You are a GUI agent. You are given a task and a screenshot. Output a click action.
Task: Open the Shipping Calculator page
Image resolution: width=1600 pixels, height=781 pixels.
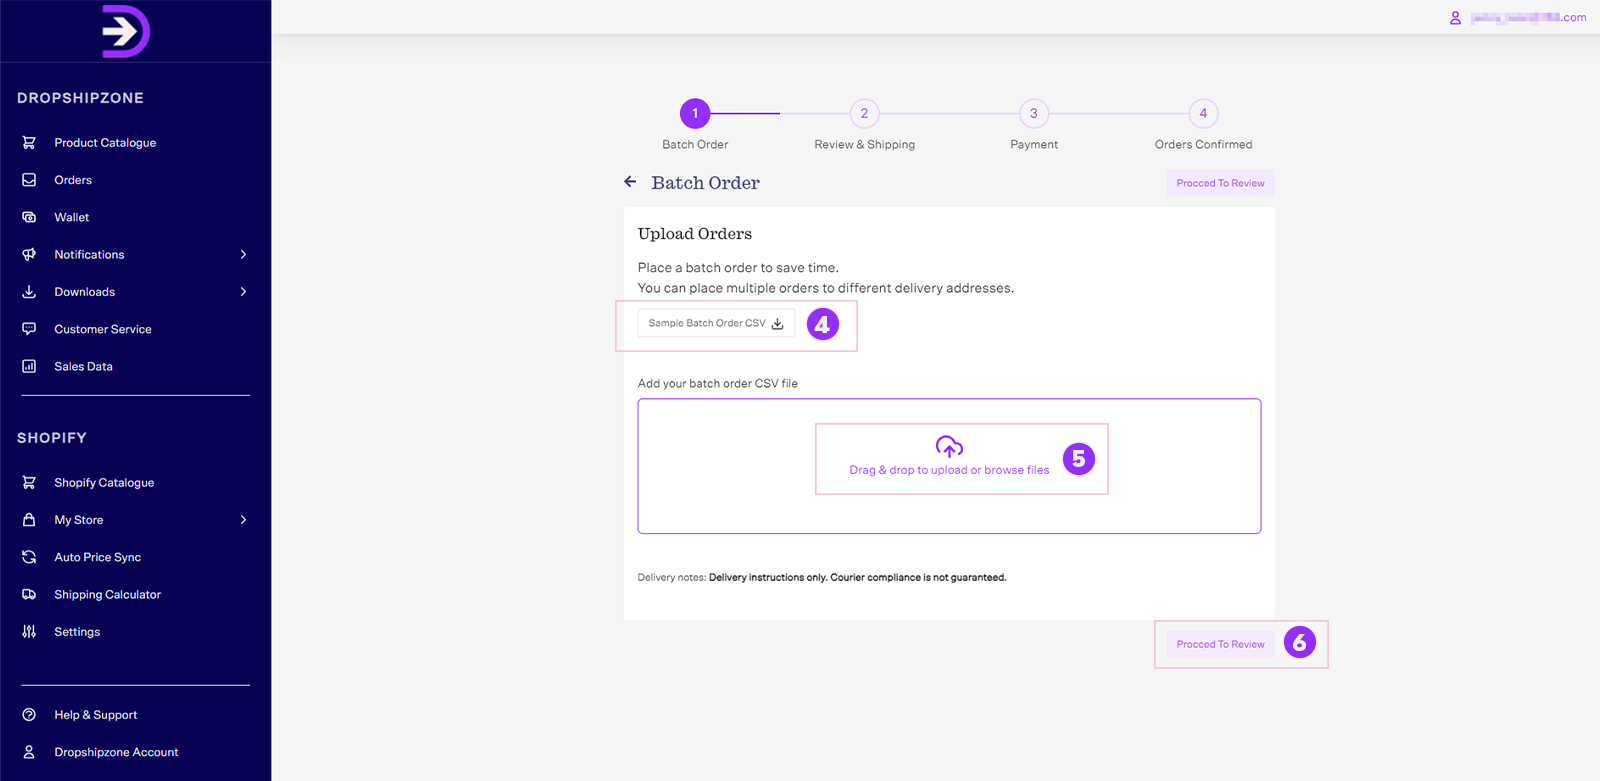coord(107,595)
